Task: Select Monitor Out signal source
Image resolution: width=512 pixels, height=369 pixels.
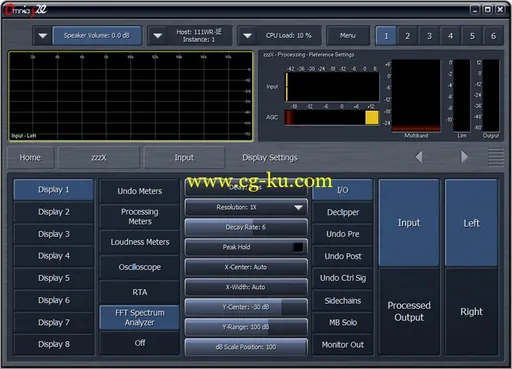Action: point(343,345)
